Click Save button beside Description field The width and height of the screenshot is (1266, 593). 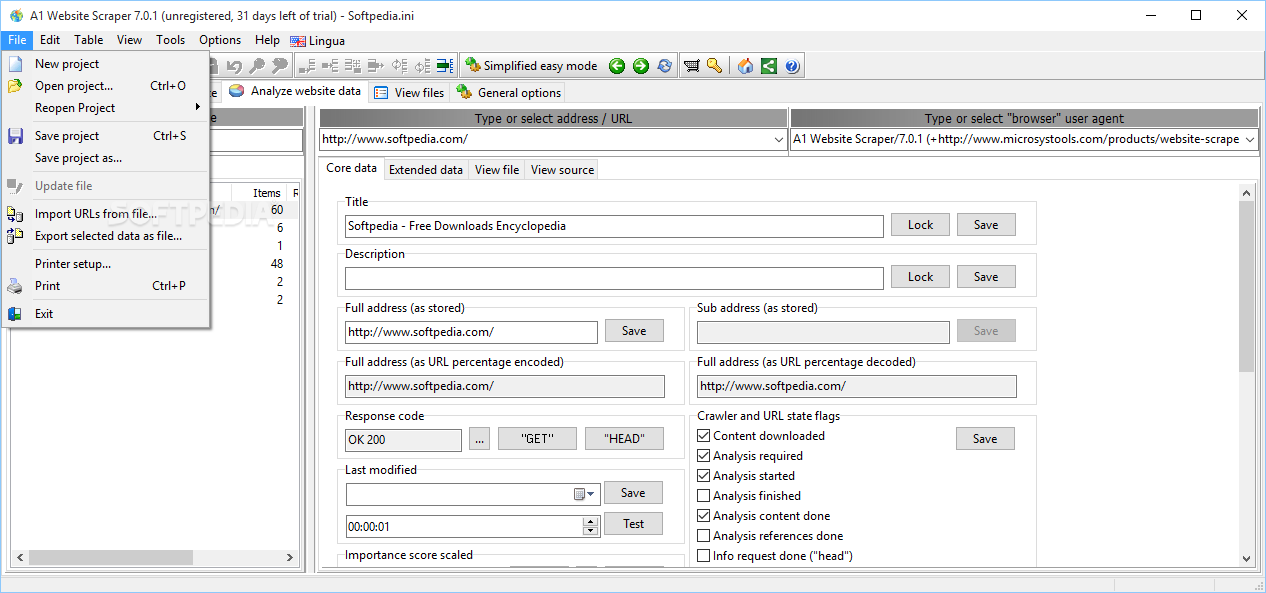986,277
